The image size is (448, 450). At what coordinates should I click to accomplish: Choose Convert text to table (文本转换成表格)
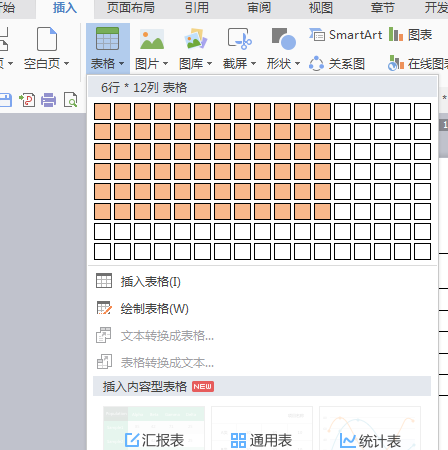click(262, 336)
